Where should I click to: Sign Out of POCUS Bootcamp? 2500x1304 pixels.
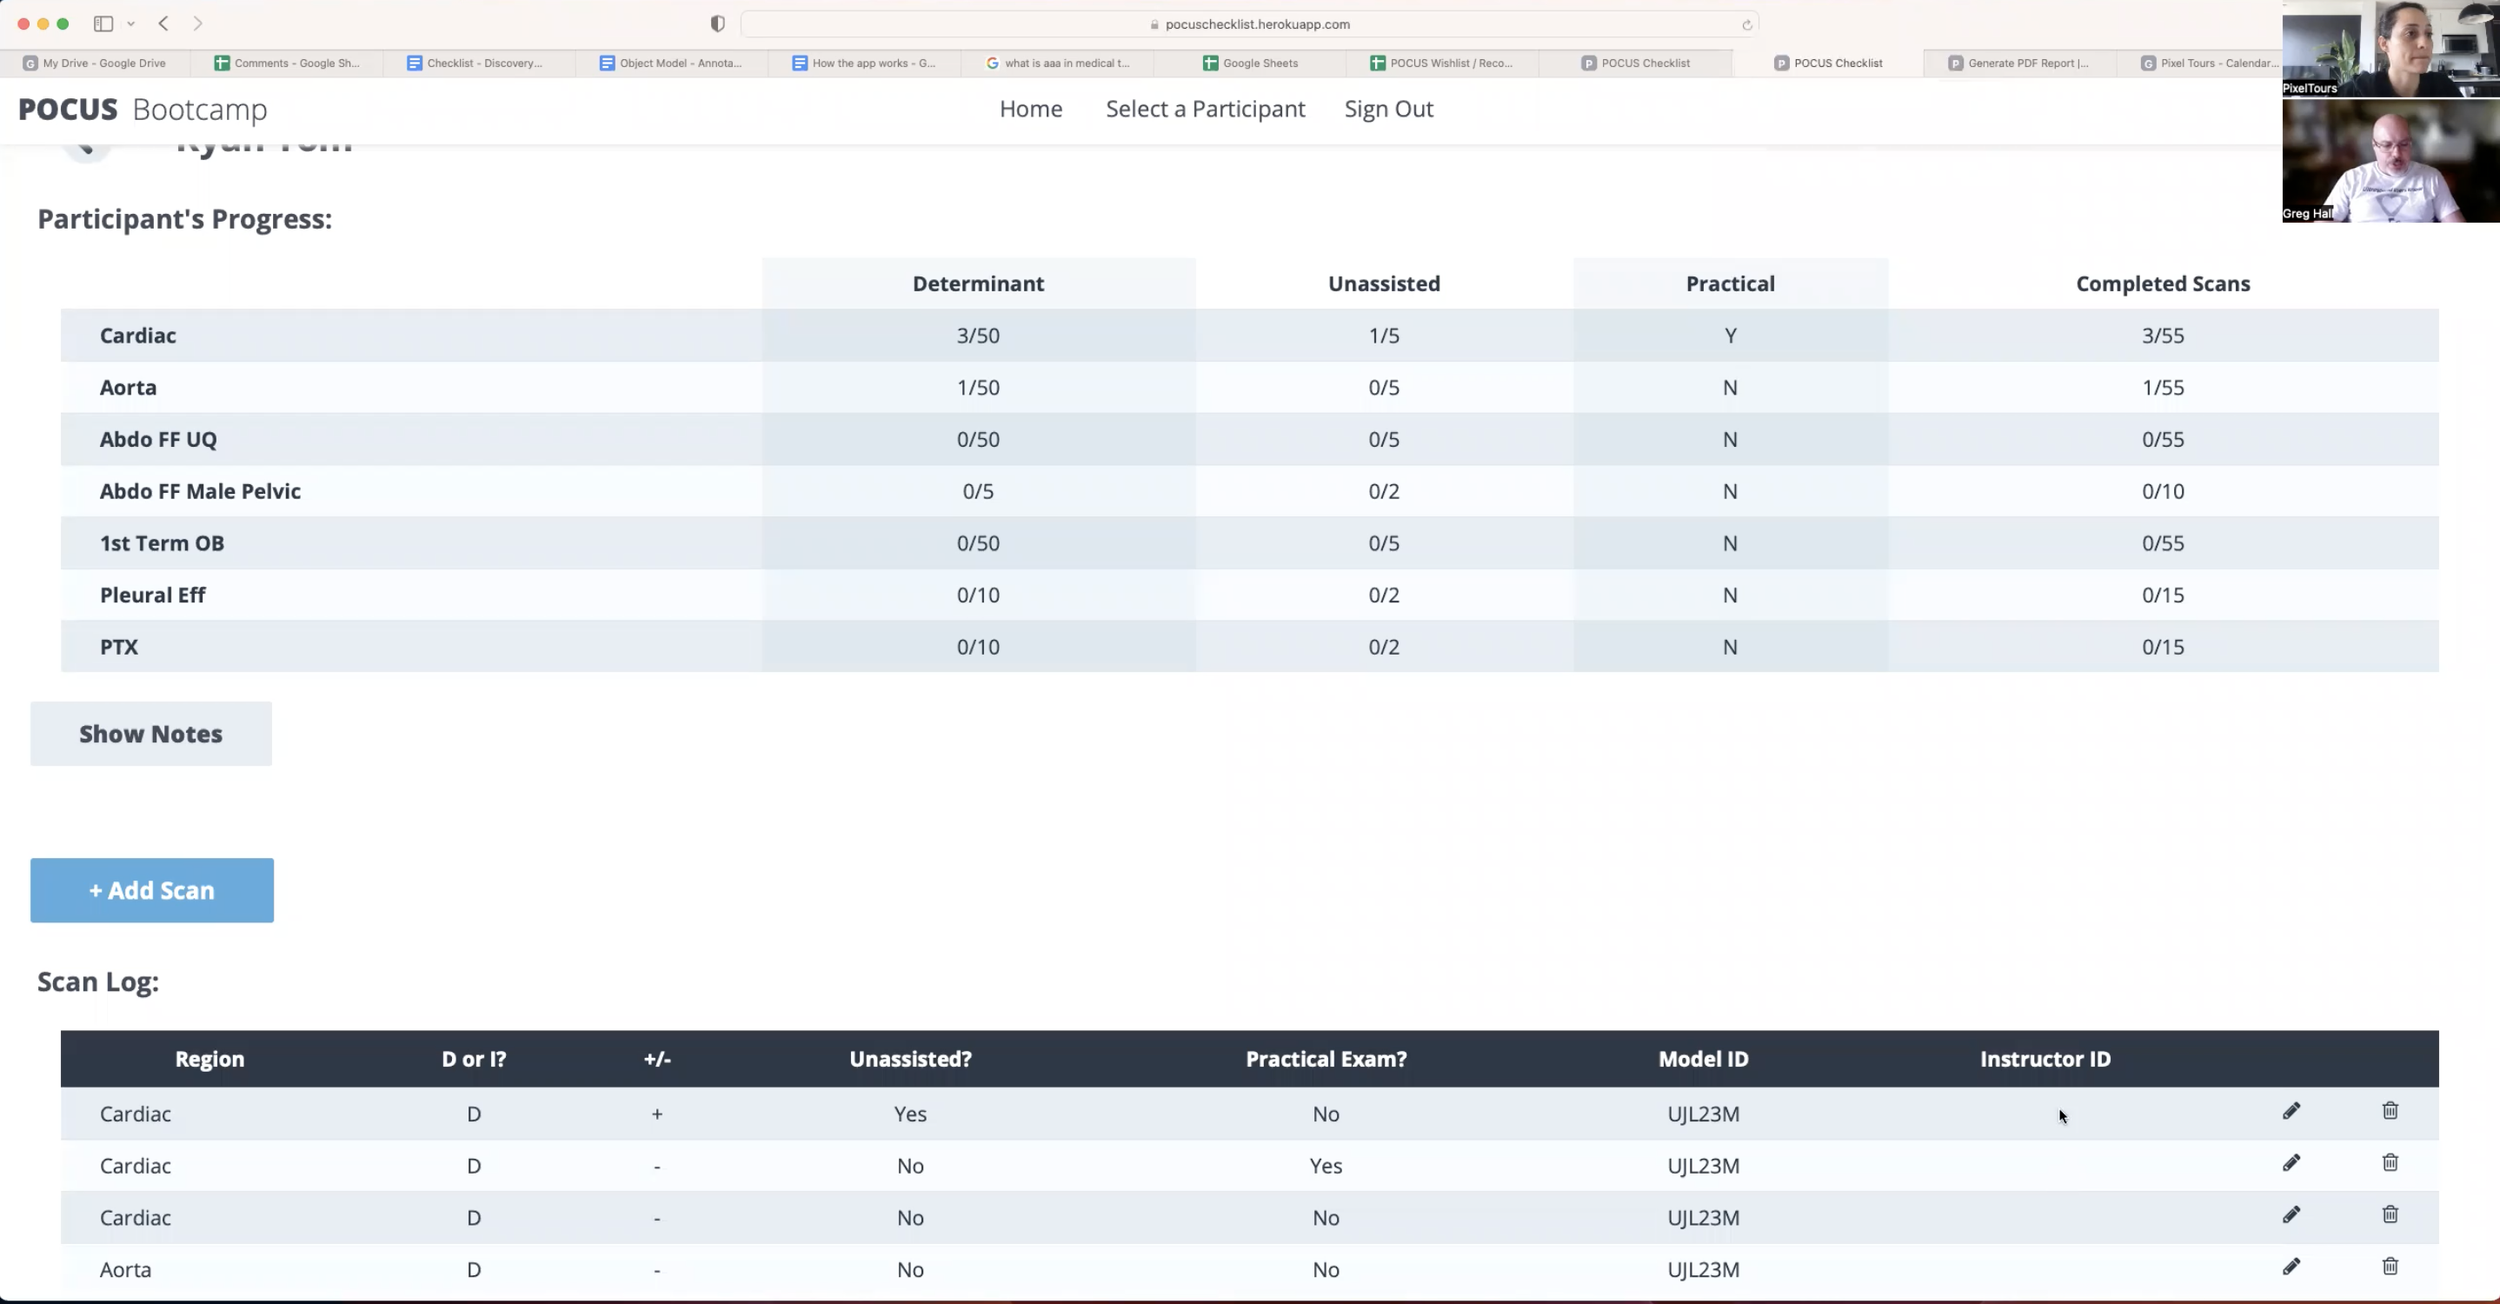(1388, 109)
